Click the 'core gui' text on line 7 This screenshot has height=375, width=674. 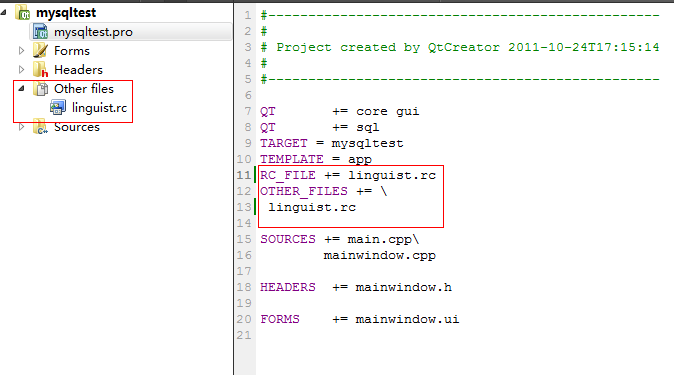387,112
